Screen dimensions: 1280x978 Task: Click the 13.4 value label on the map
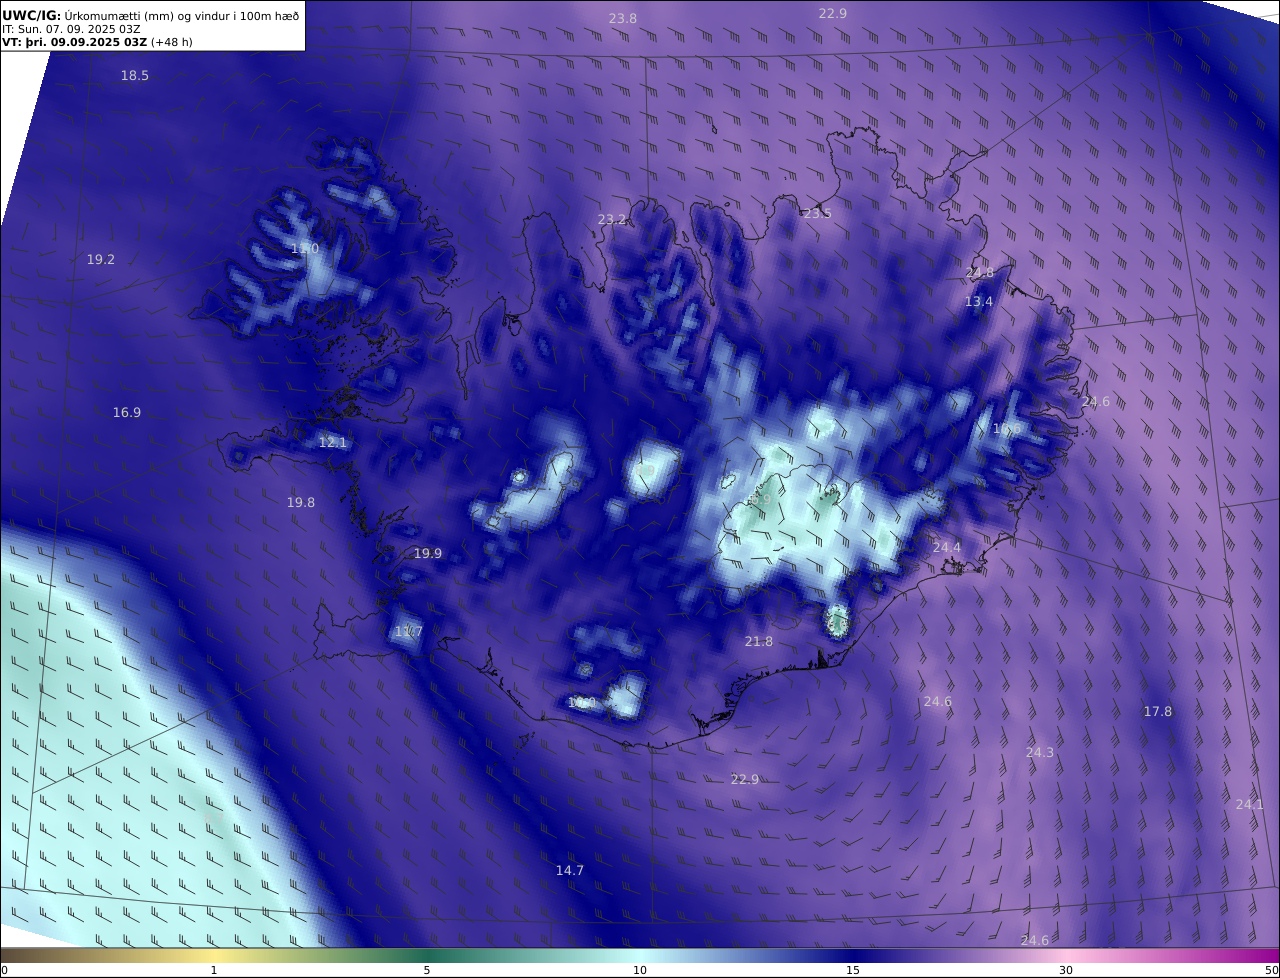979,302
